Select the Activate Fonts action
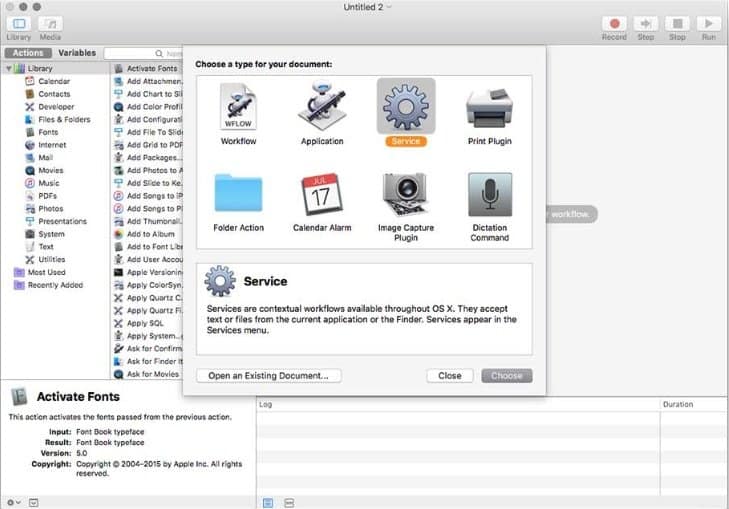Image resolution: width=729 pixels, height=509 pixels. tap(148, 68)
